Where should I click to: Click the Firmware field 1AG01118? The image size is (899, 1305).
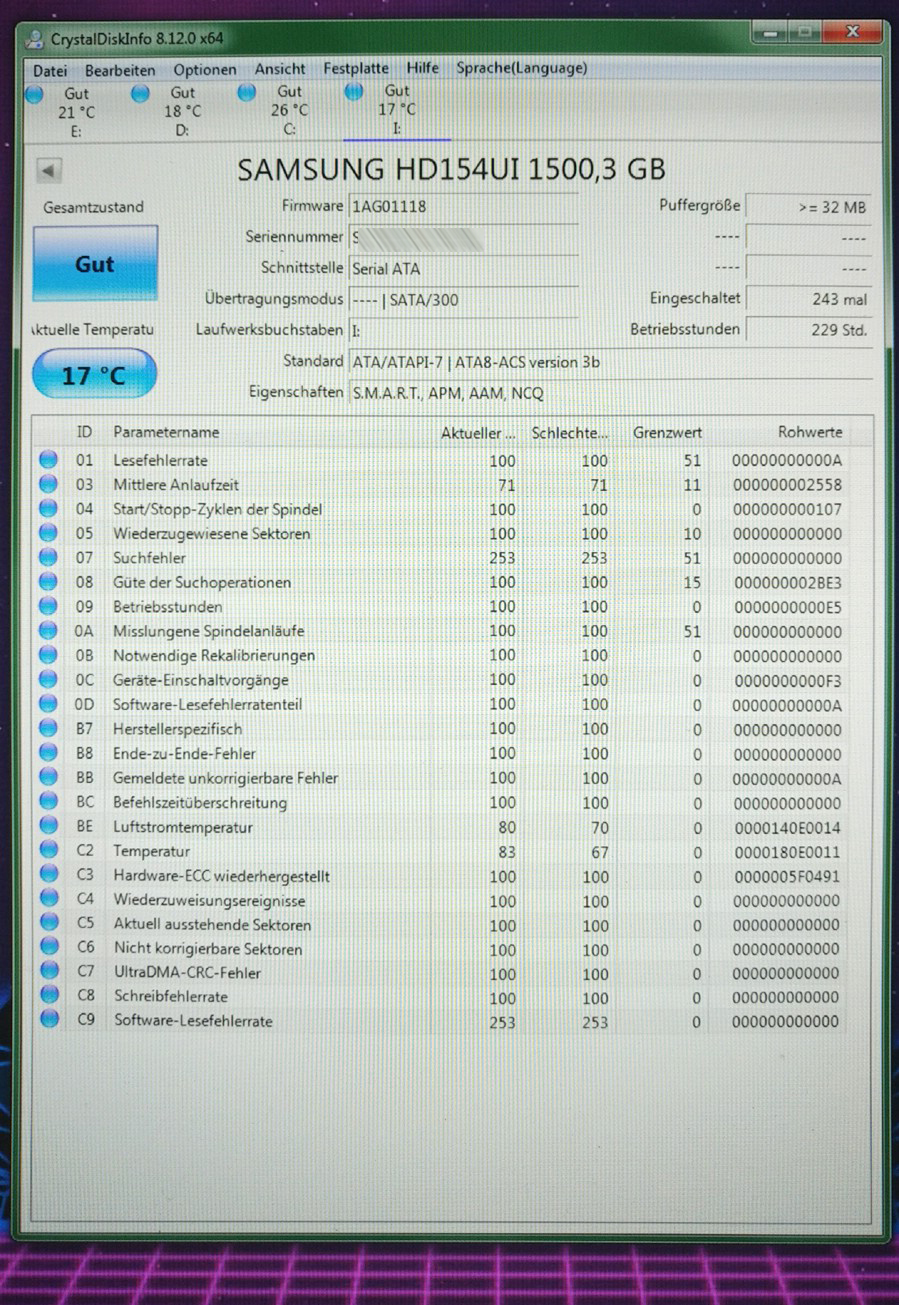[463, 206]
